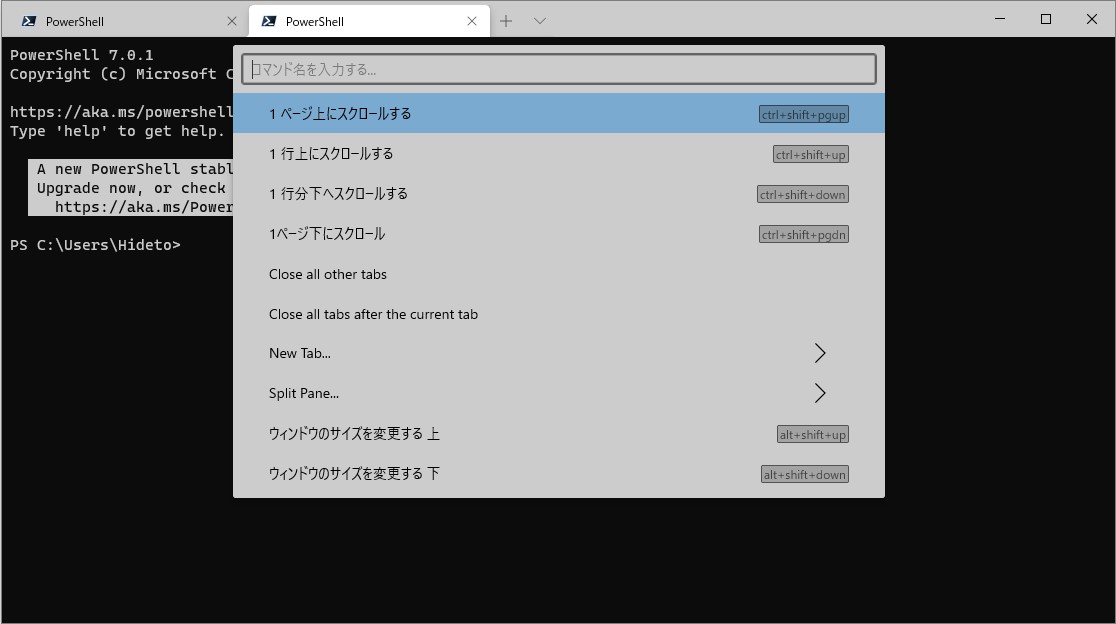Image resolution: width=1116 pixels, height=624 pixels.
Task: Expand the Split Pane submenu chevron
Action: 820,393
